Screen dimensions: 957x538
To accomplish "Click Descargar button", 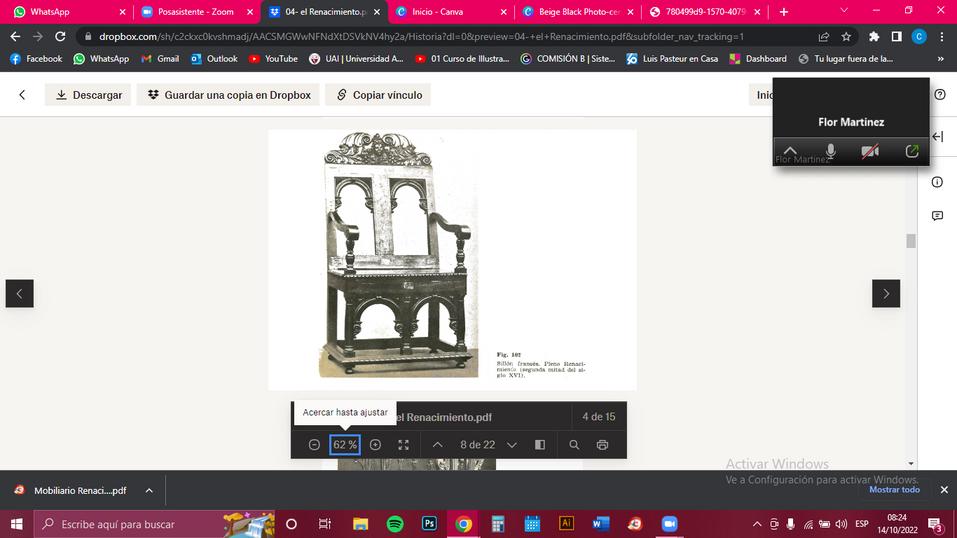I will (88, 95).
